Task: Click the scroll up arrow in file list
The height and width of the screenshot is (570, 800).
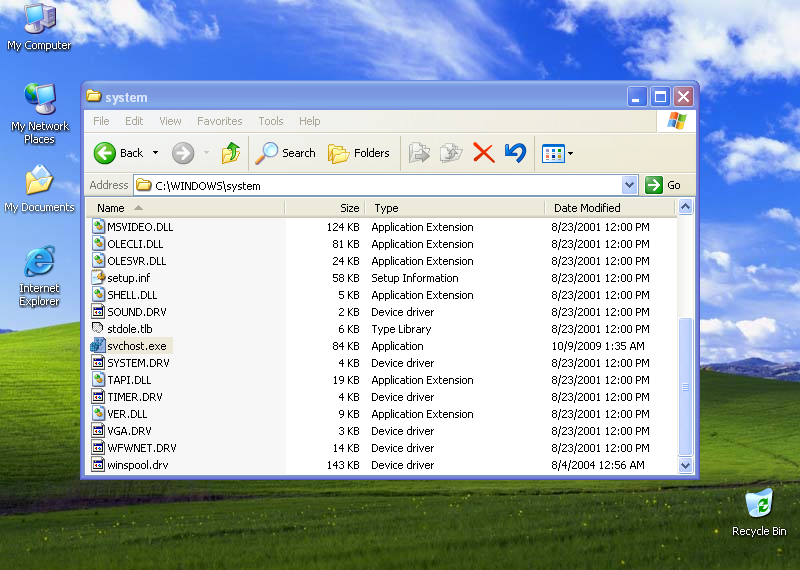Action: click(x=685, y=208)
